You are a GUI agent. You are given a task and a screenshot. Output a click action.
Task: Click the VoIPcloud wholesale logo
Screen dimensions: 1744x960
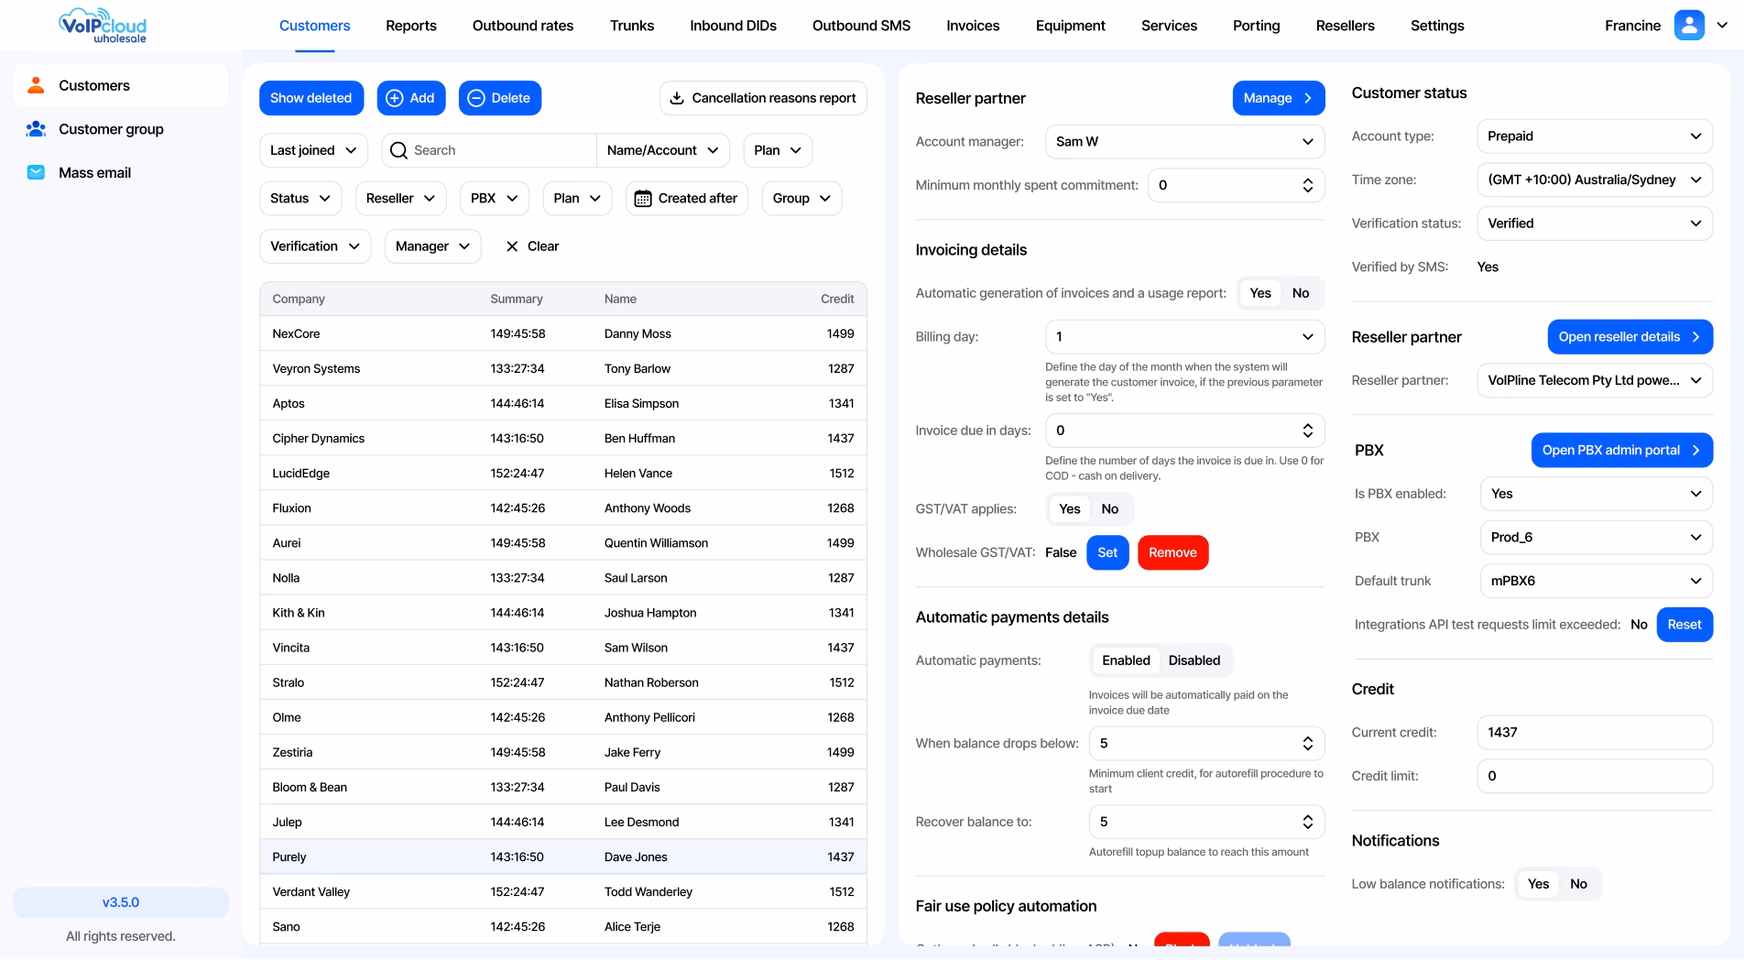103,25
